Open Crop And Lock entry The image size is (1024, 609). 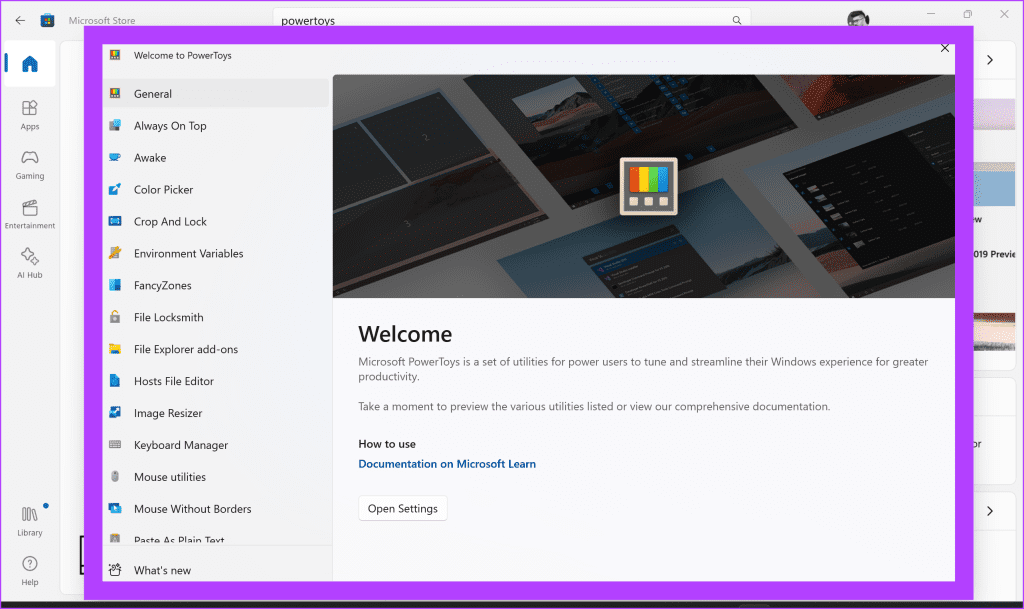tap(216, 221)
